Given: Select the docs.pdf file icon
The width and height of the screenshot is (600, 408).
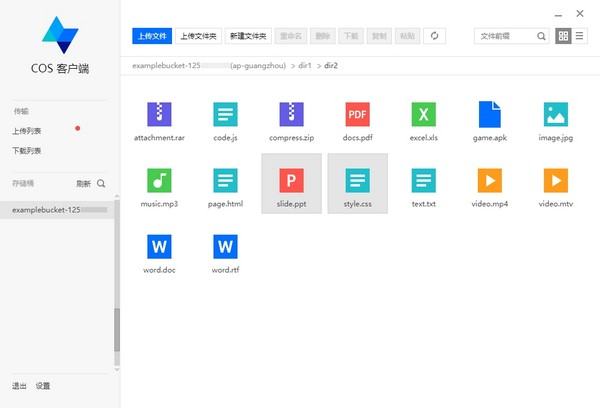Looking at the screenshot, I should tap(358, 114).
